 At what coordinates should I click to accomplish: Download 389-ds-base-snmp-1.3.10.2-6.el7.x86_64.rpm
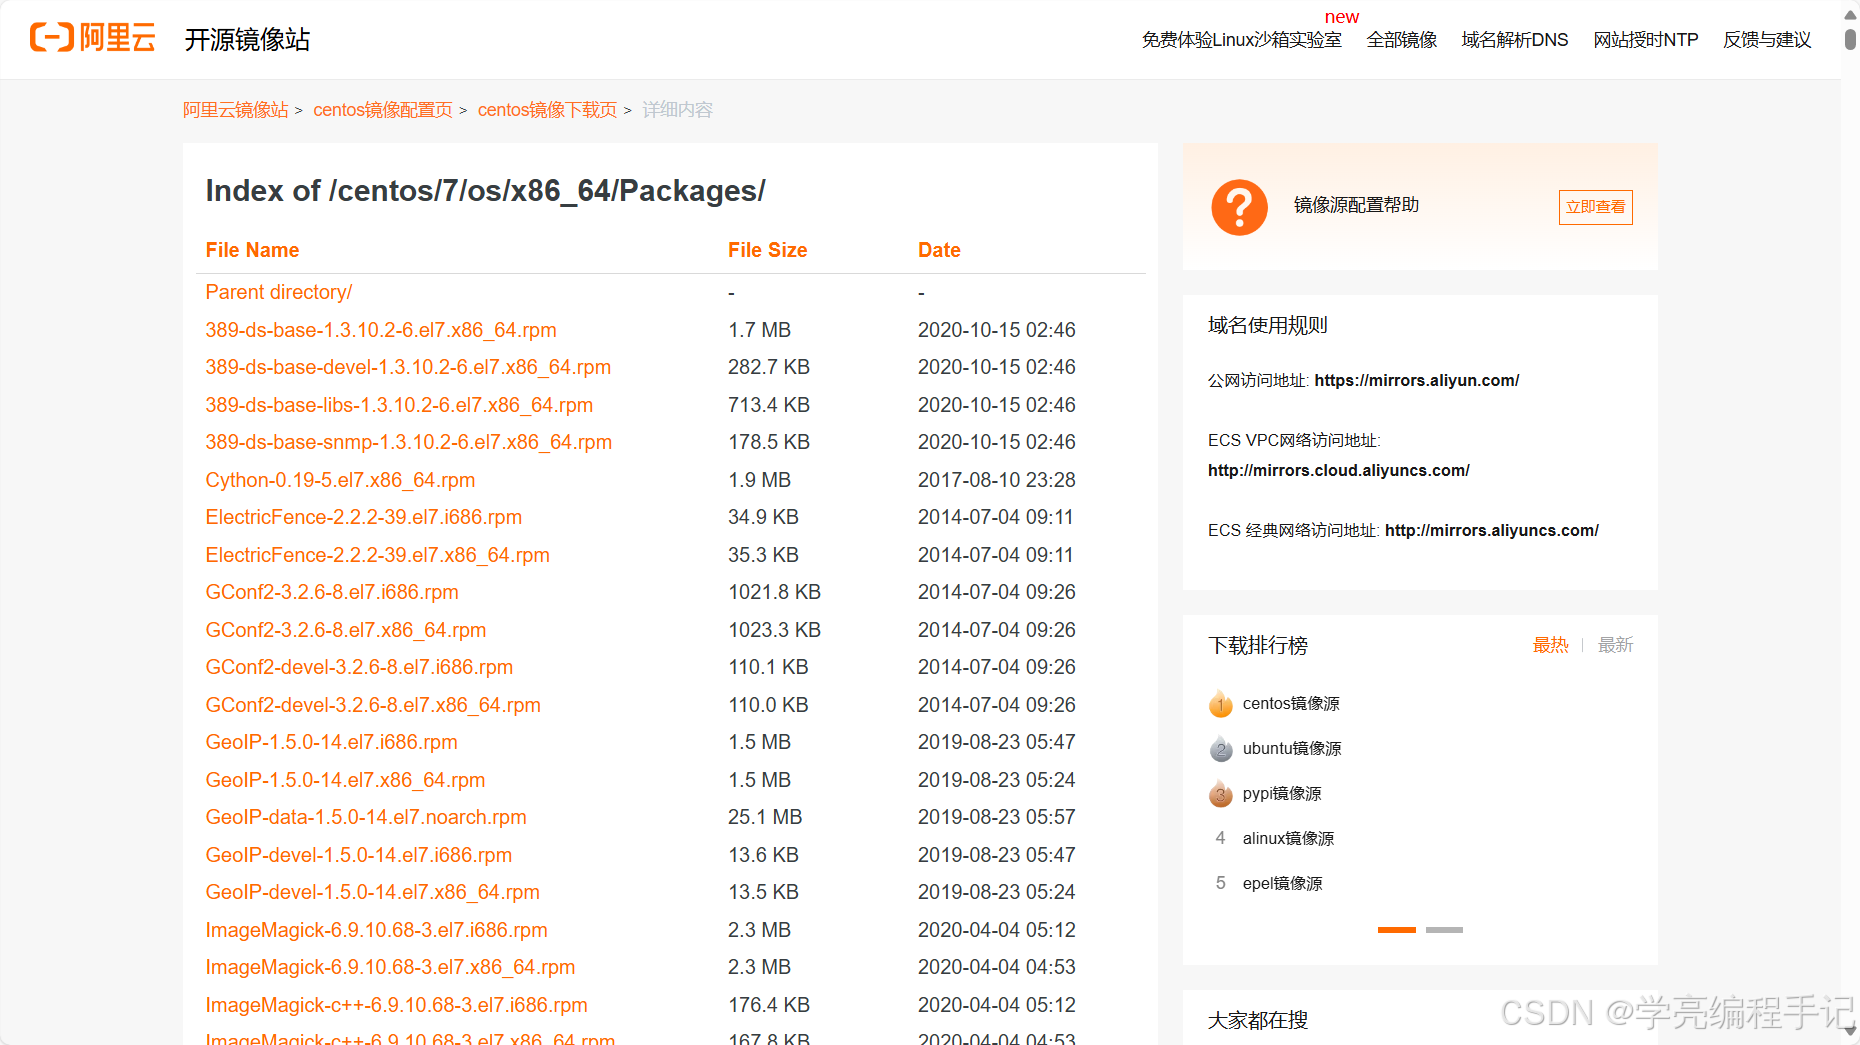coord(408,442)
